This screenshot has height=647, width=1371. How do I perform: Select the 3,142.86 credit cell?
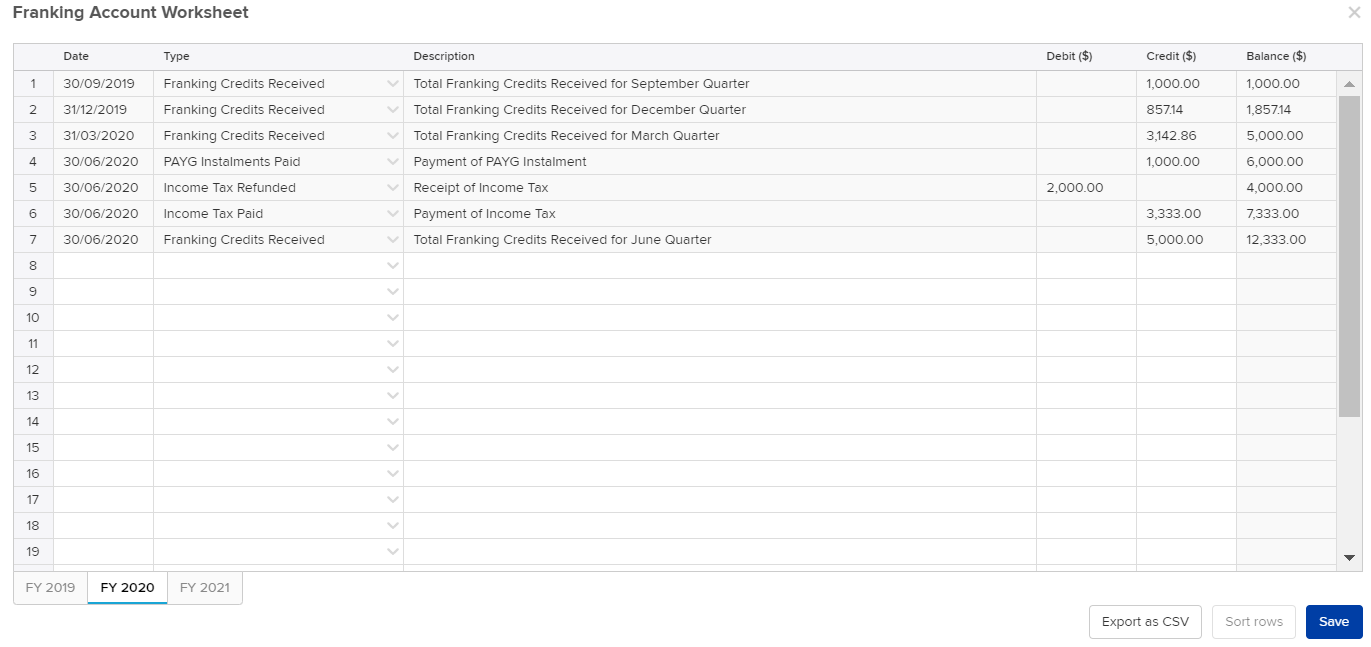pyautogui.click(x=1187, y=136)
